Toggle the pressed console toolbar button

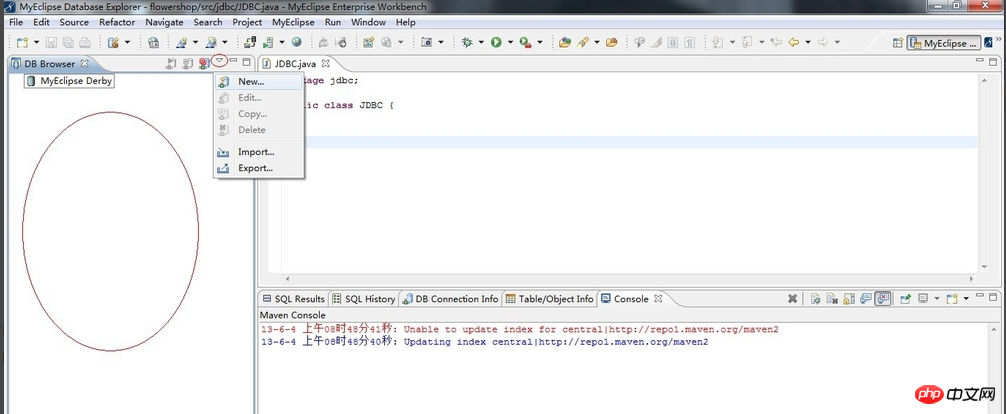(x=883, y=299)
